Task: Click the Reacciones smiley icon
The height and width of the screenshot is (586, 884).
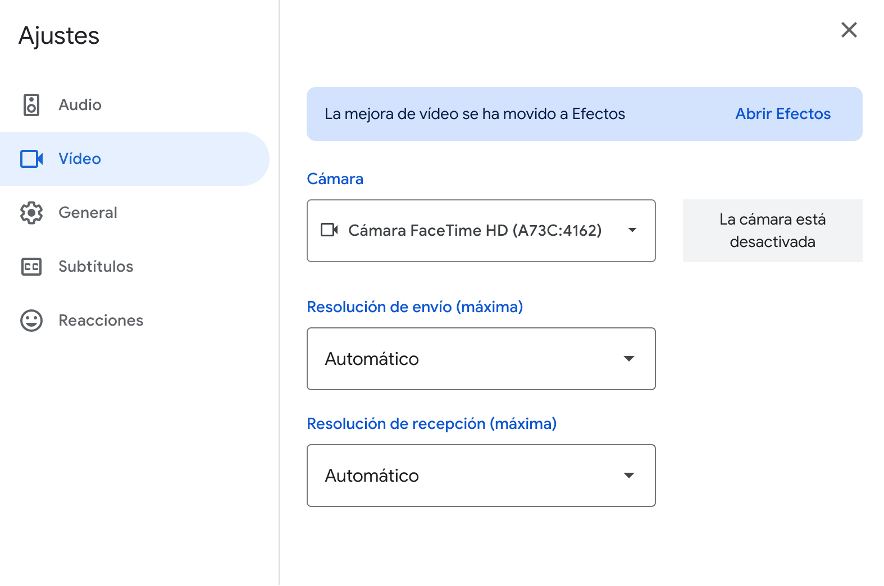Action: pos(31,320)
